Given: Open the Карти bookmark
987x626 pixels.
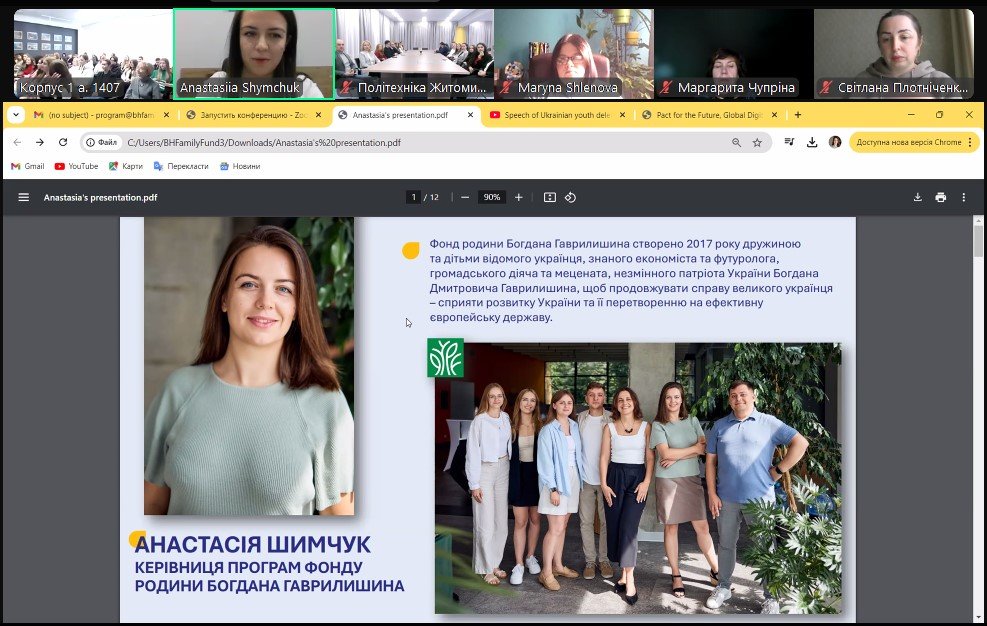Looking at the screenshot, I should pos(125,166).
